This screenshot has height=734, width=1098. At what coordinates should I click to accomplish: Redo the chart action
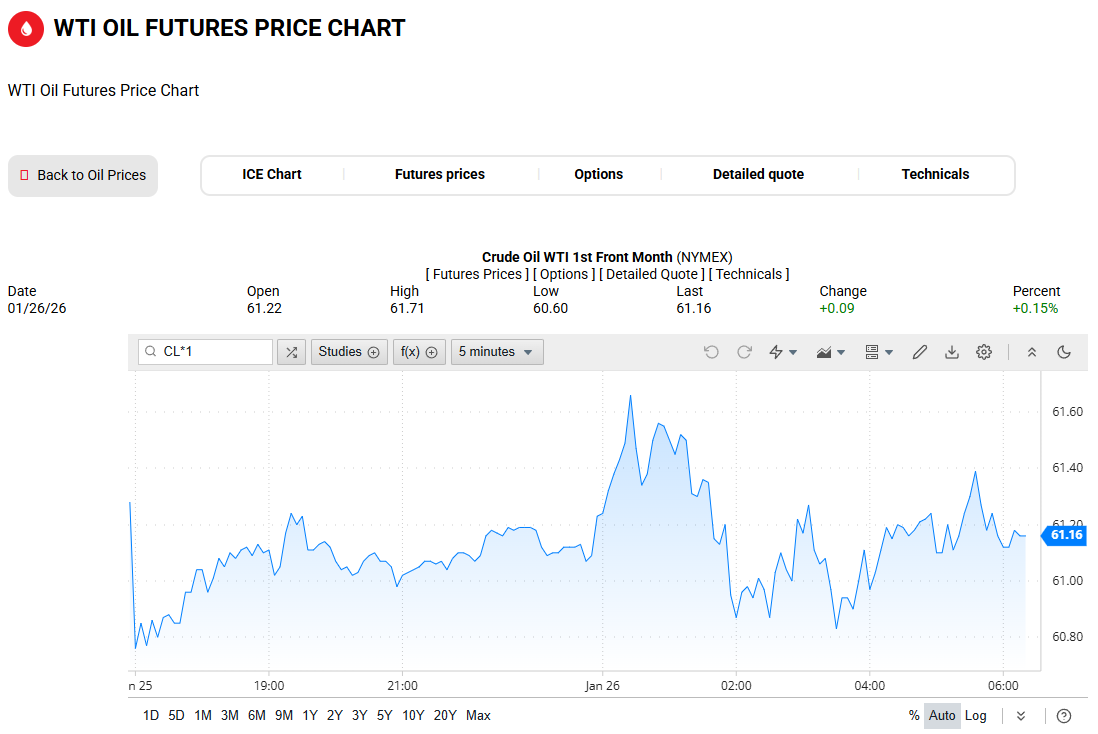[x=744, y=352]
